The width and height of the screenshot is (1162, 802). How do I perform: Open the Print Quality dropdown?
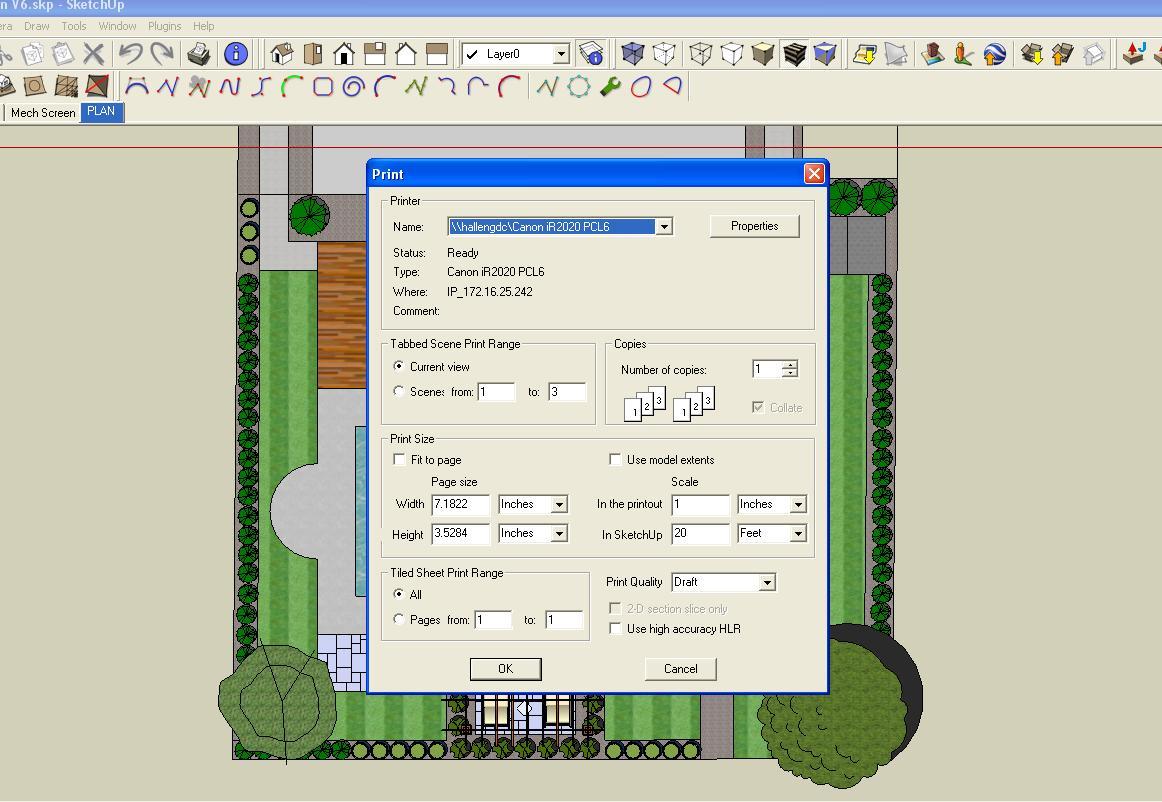pos(767,583)
